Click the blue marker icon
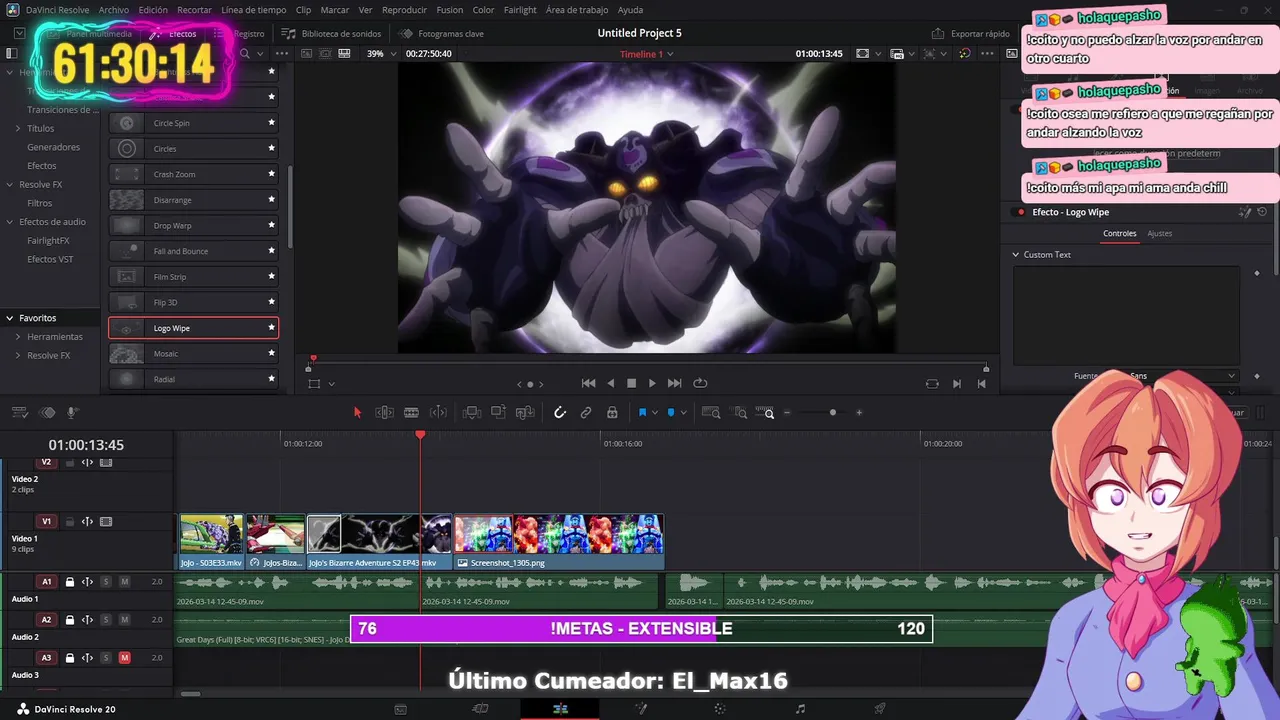Viewport: 1280px width, 720px height. pos(670,412)
